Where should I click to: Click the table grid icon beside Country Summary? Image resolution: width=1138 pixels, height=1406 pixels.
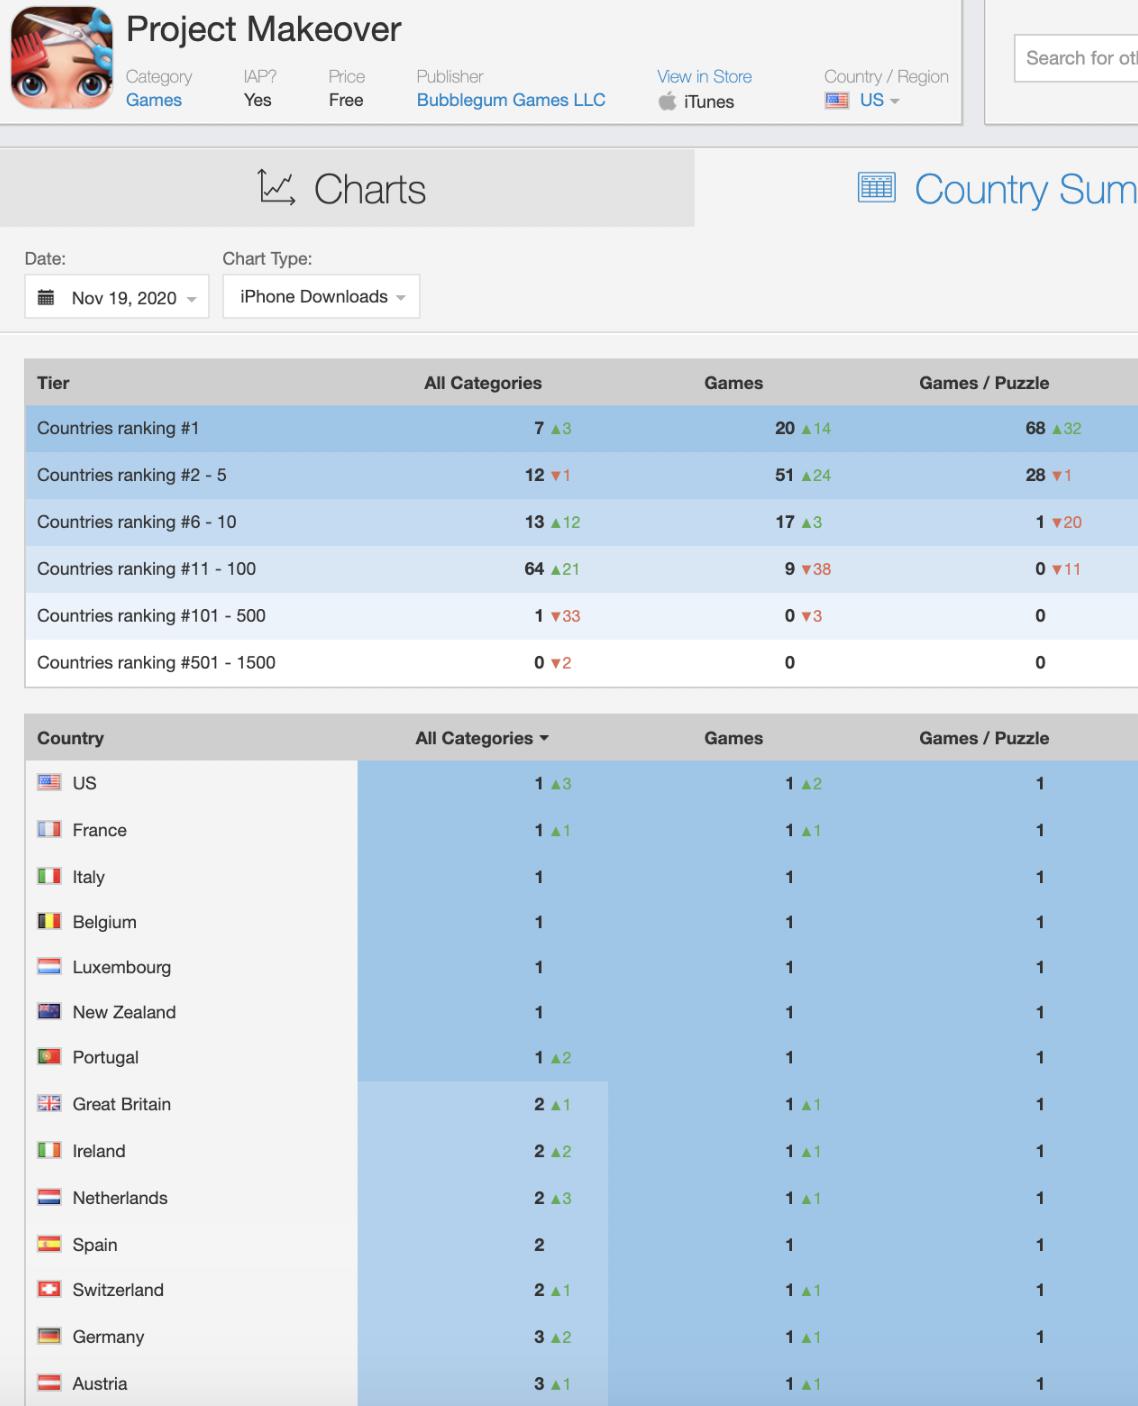click(877, 187)
